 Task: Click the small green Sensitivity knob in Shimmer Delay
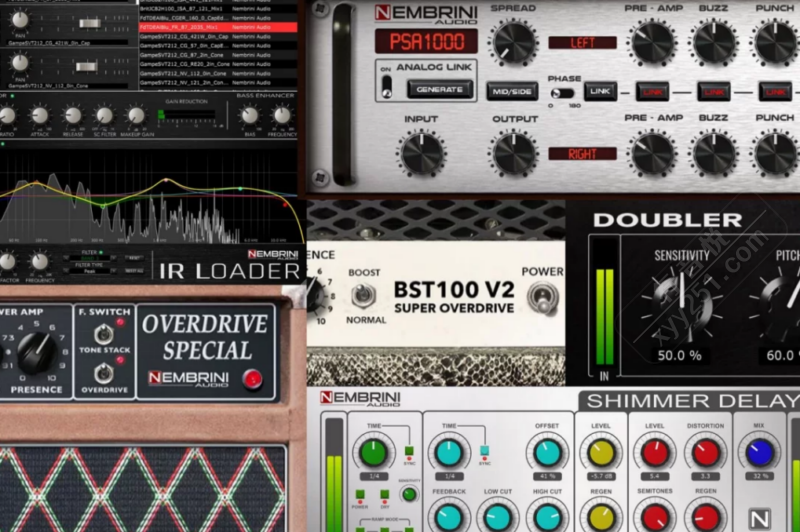click(409, 494)
